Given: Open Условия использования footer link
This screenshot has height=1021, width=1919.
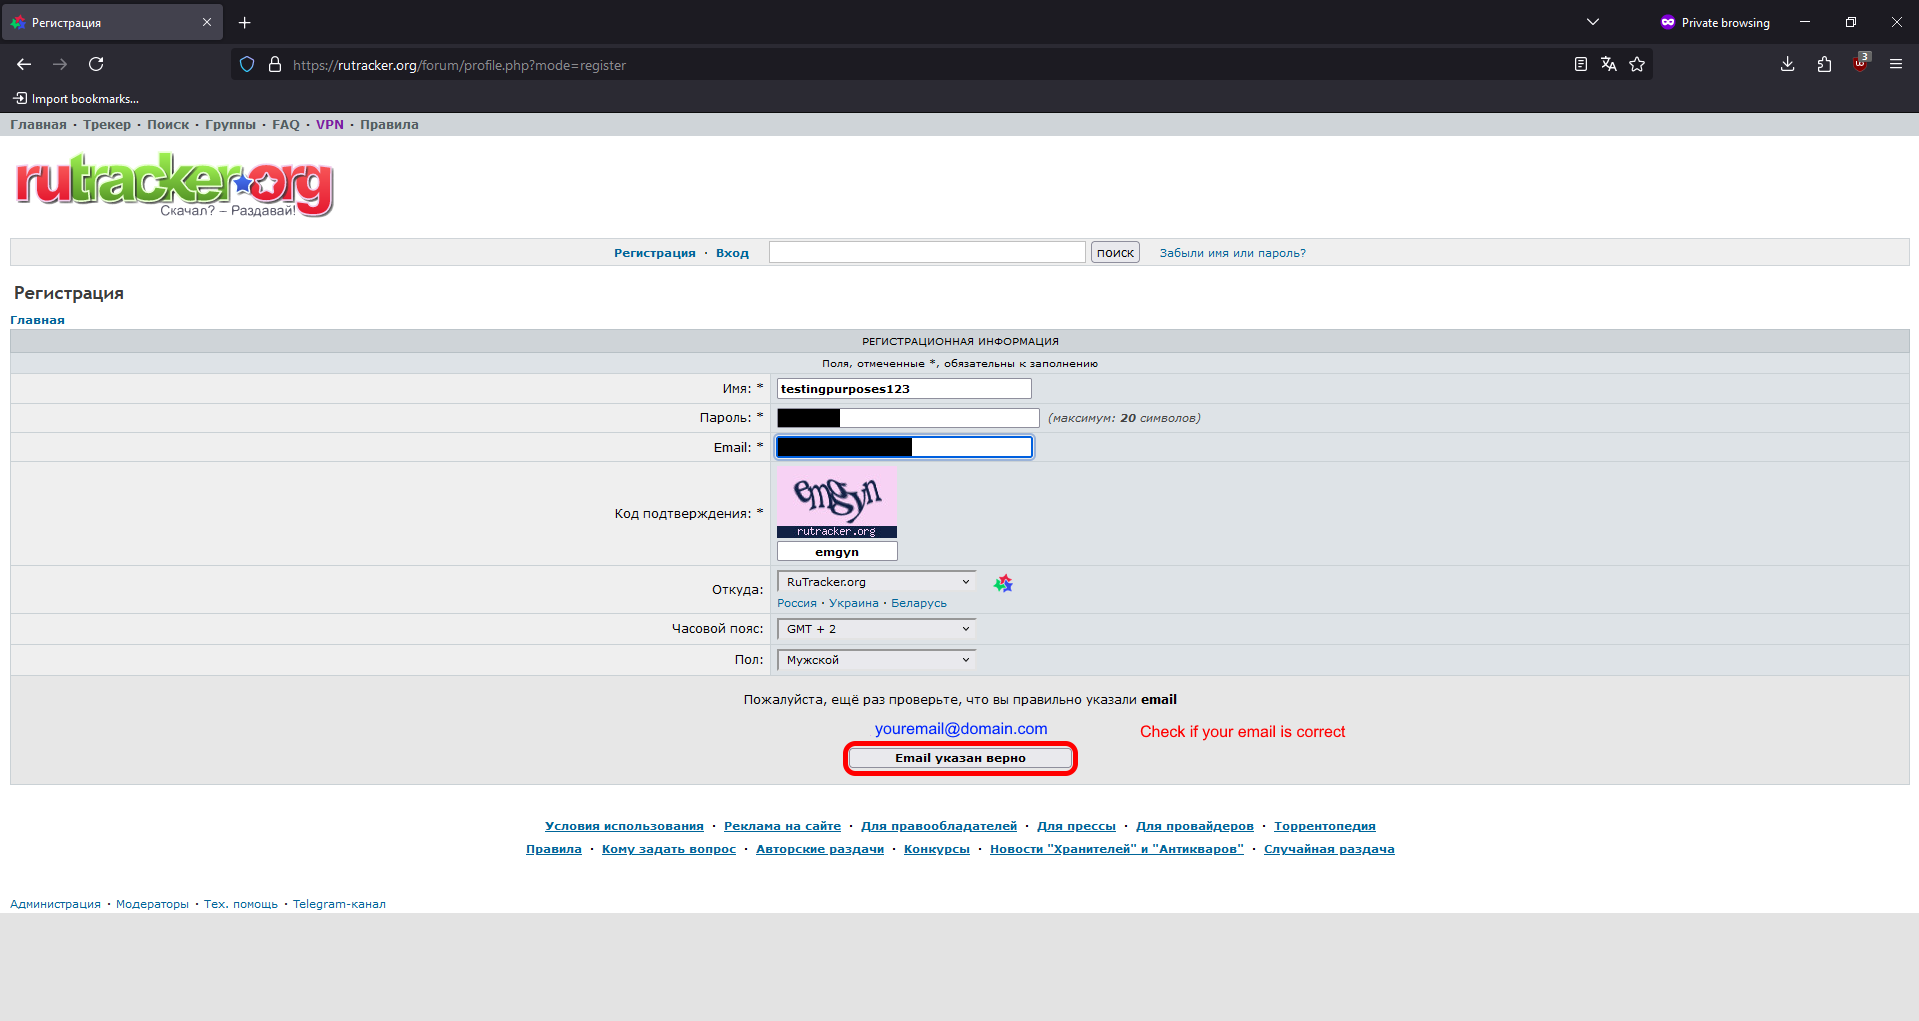Looking at the screenshot, I should 624,826.
